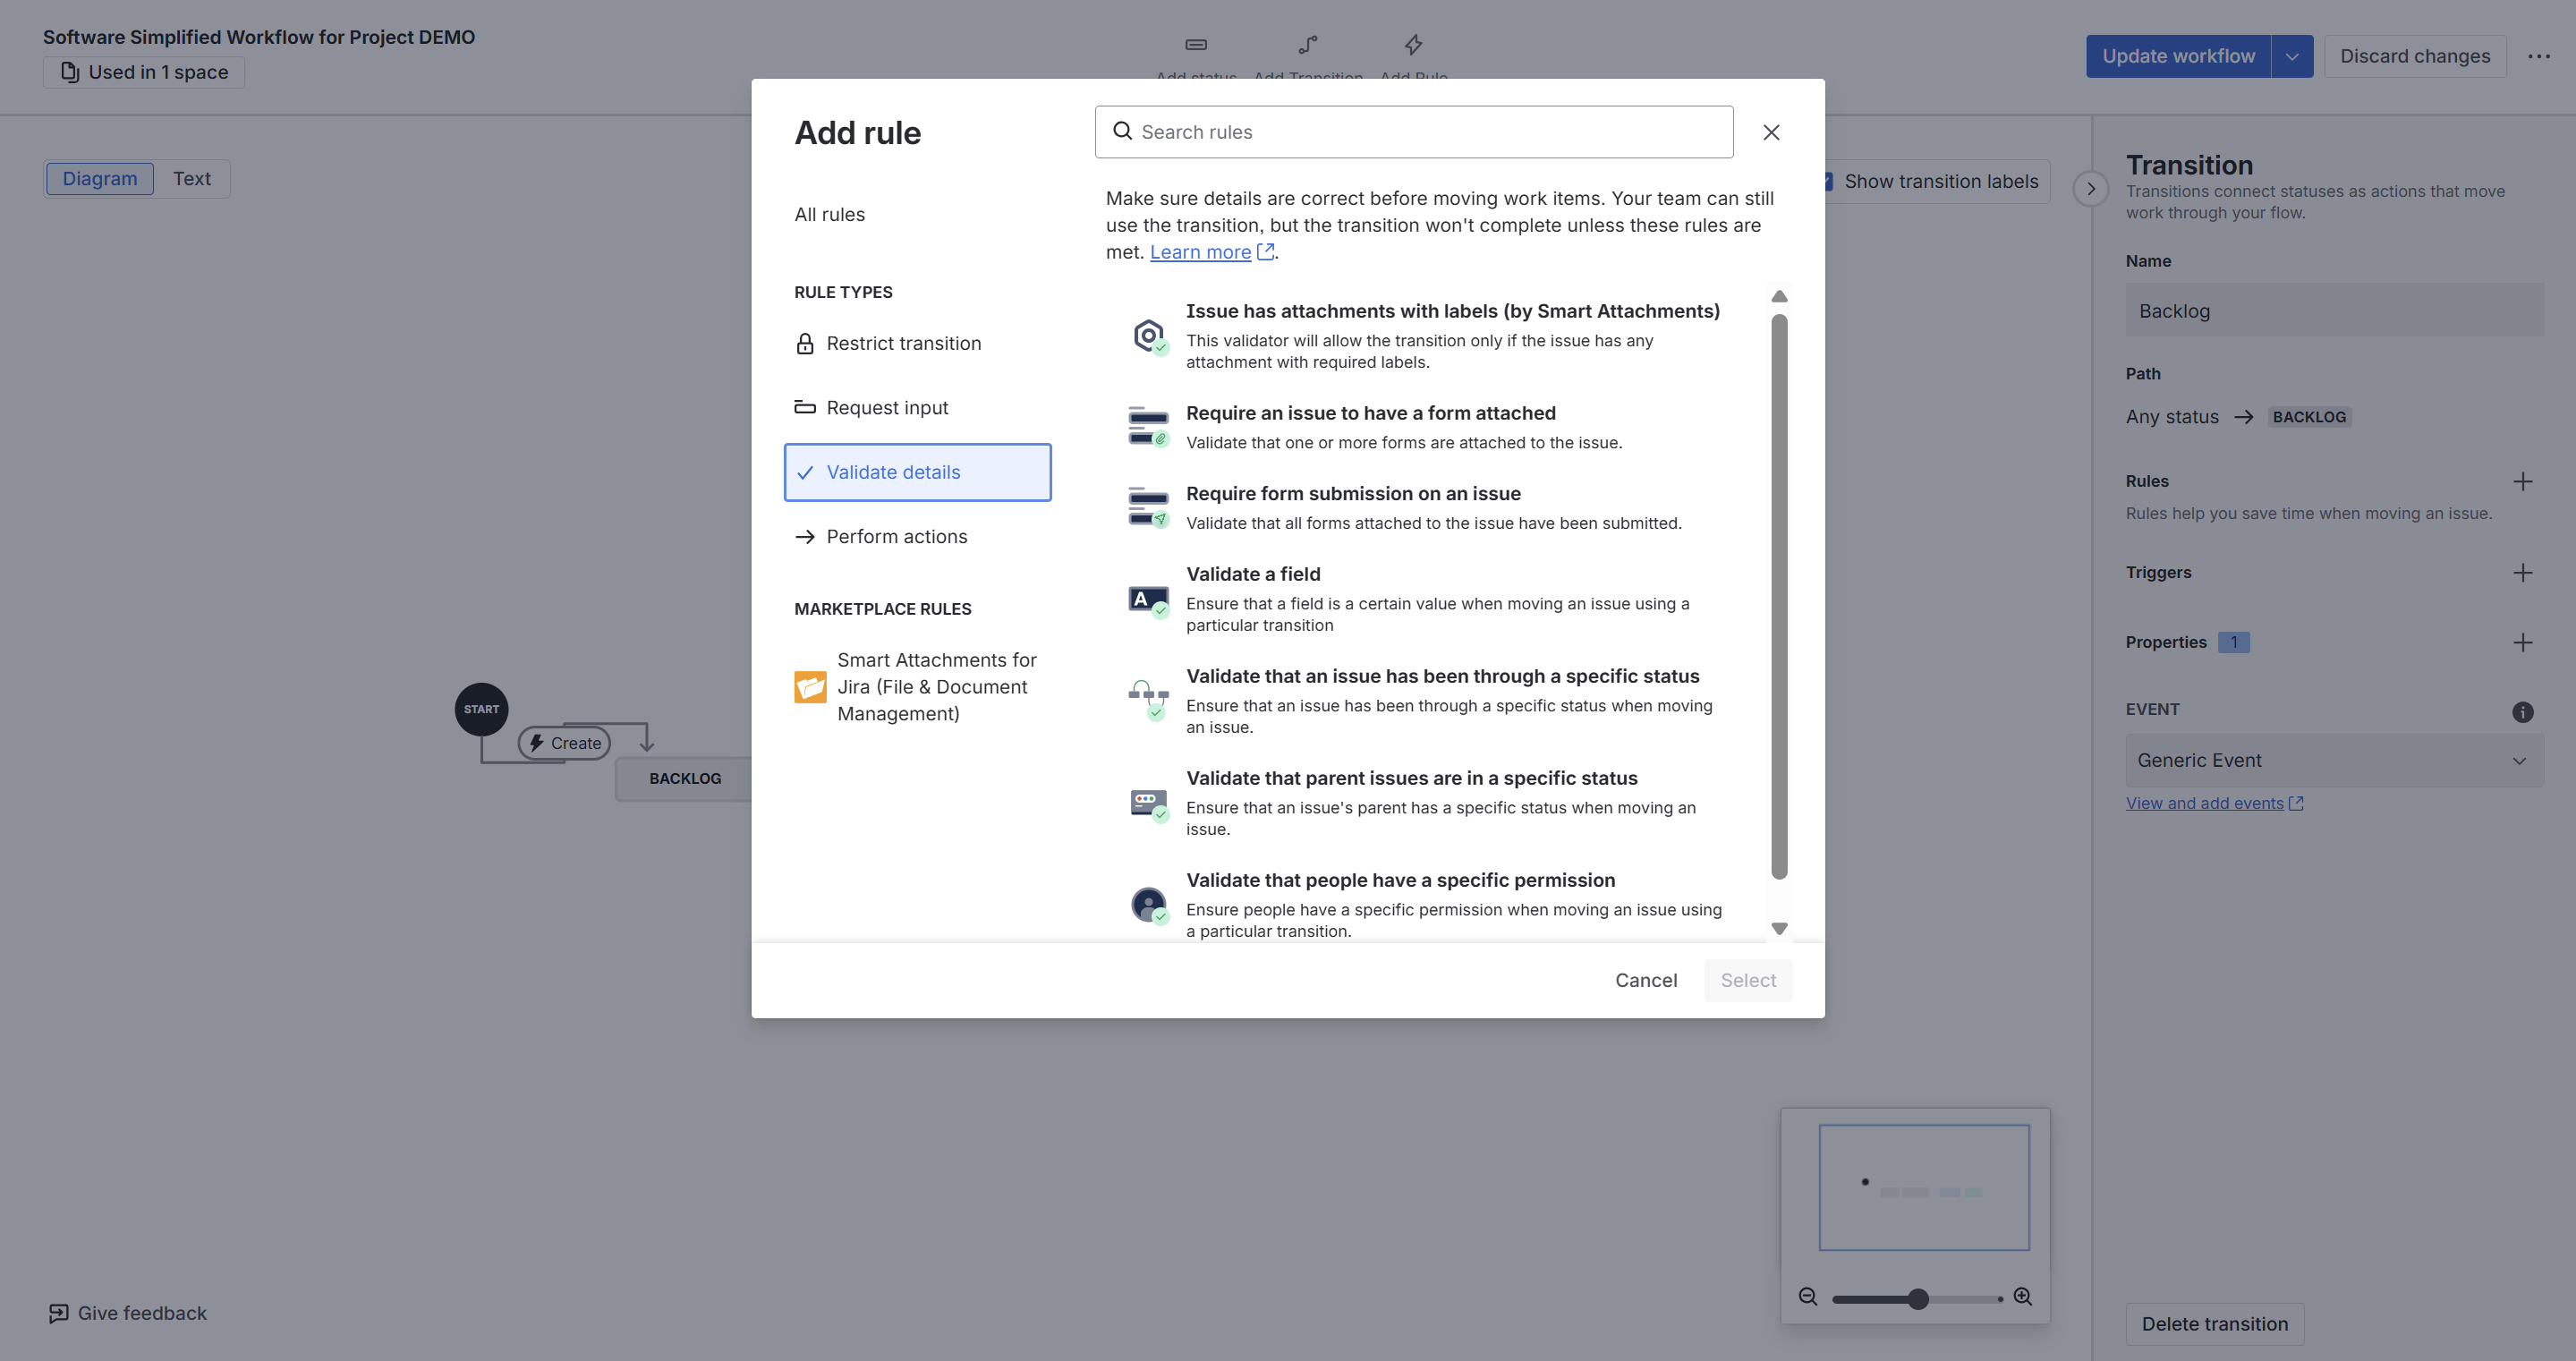Screen dimensions: 2576x1361
Task: Click the specific permission rule person icon
Action: [x=1148, y=905]
